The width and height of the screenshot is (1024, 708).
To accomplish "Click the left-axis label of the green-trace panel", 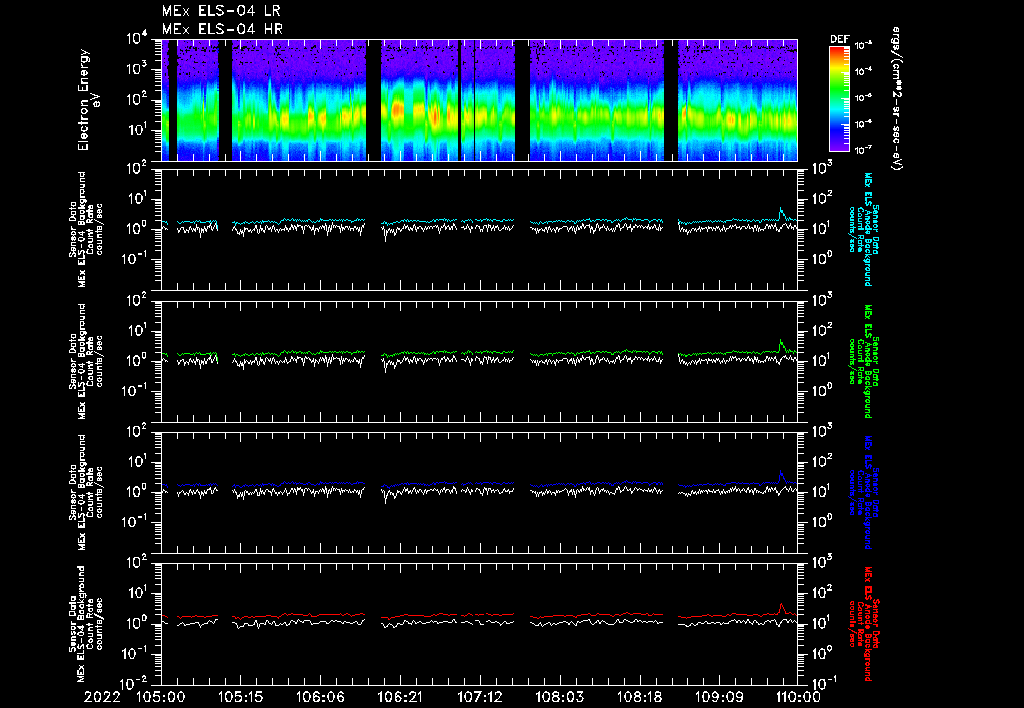I will click(85, 361).
